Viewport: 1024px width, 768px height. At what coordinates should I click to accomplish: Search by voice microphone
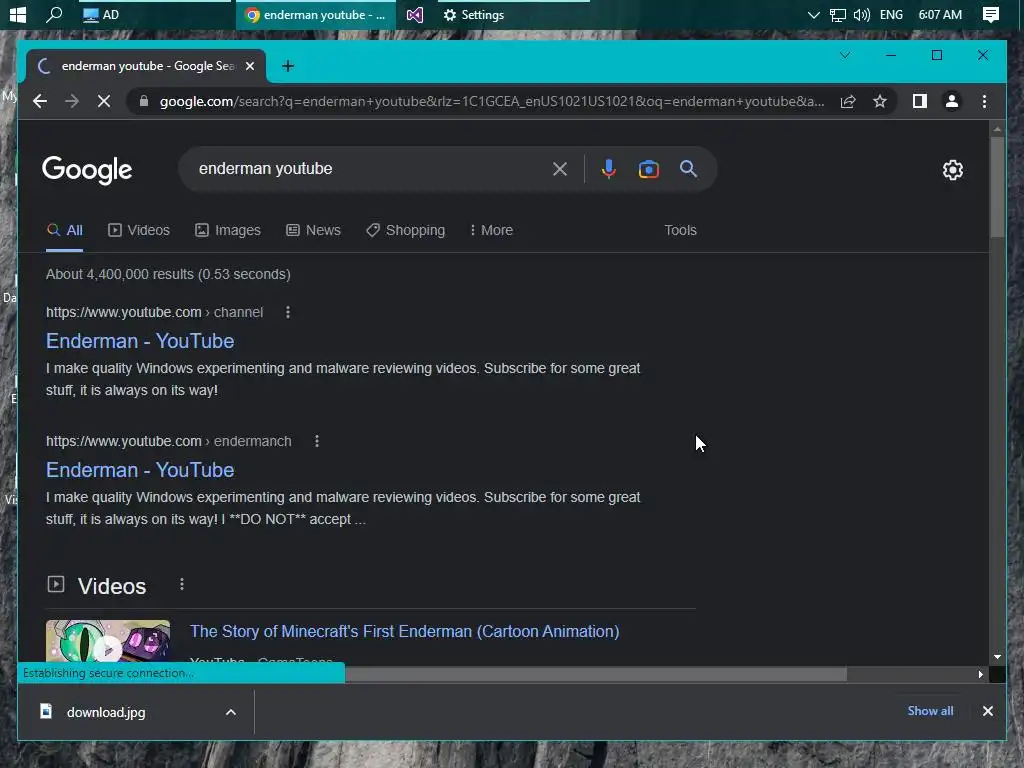tap(608, 169)
